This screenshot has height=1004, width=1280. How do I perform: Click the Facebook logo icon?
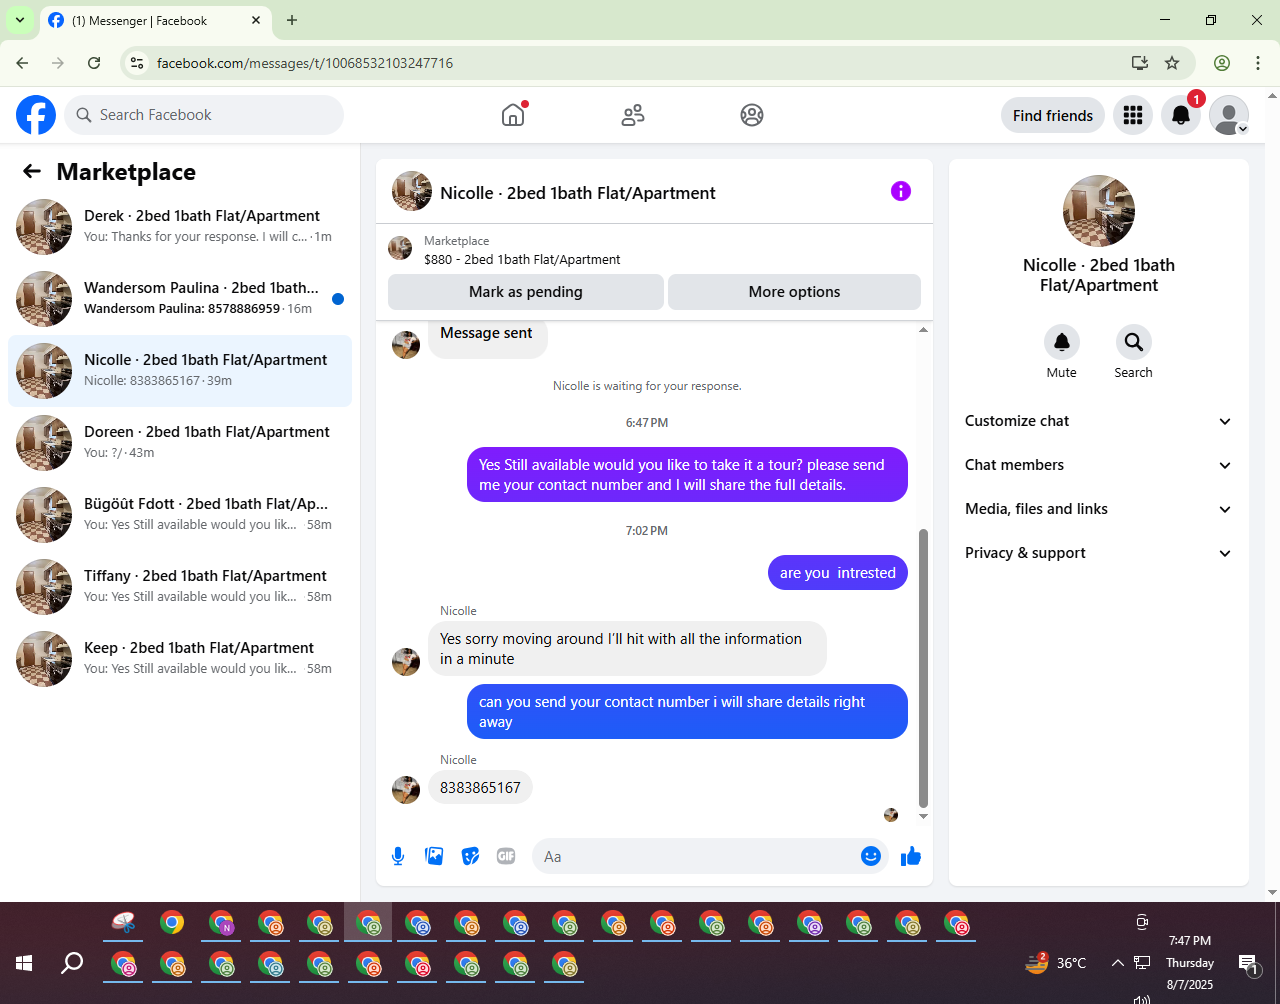coord(36,115)
